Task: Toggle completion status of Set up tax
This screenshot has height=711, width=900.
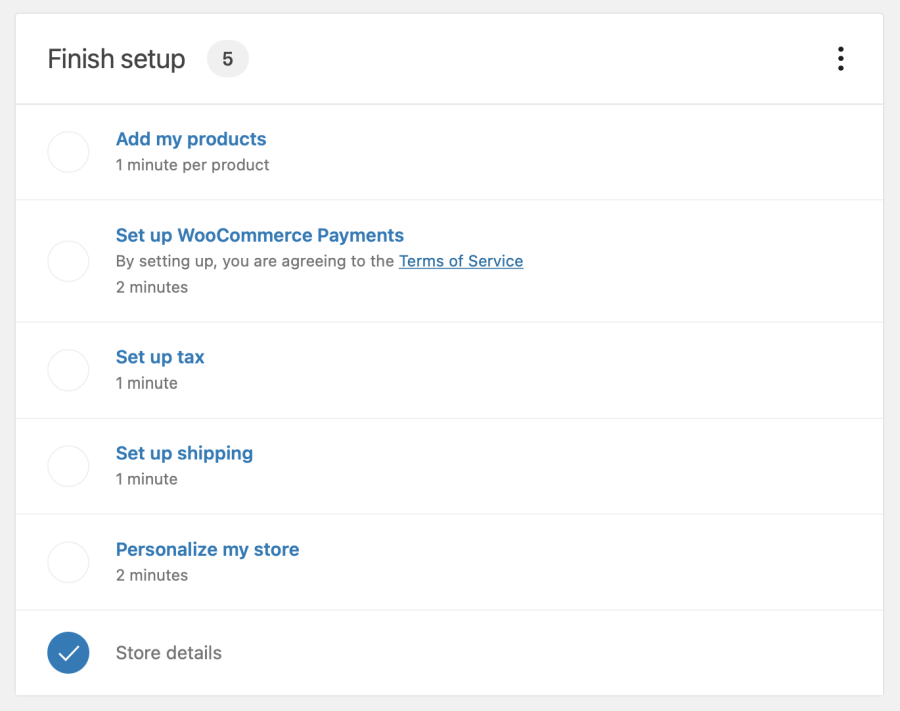Action: click(68, 370)
